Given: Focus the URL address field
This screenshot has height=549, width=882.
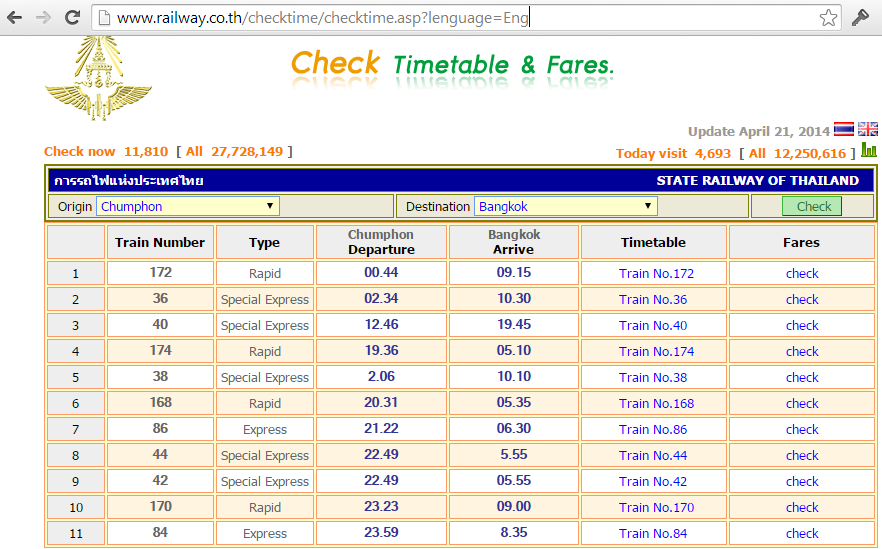Looking at the screenshot, I should point(467,18).
